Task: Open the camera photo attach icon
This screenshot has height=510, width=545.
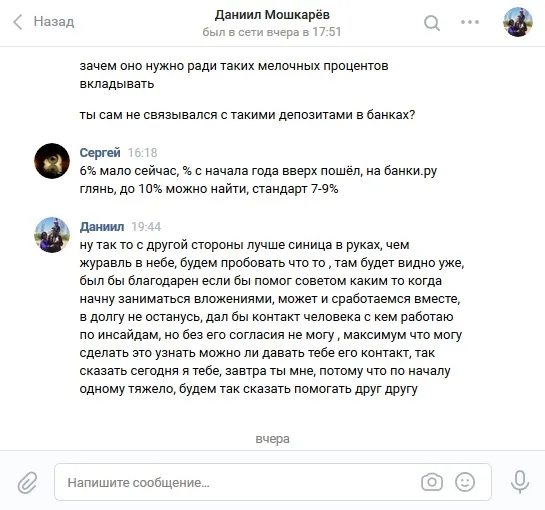Action: (x=432, y=482)
